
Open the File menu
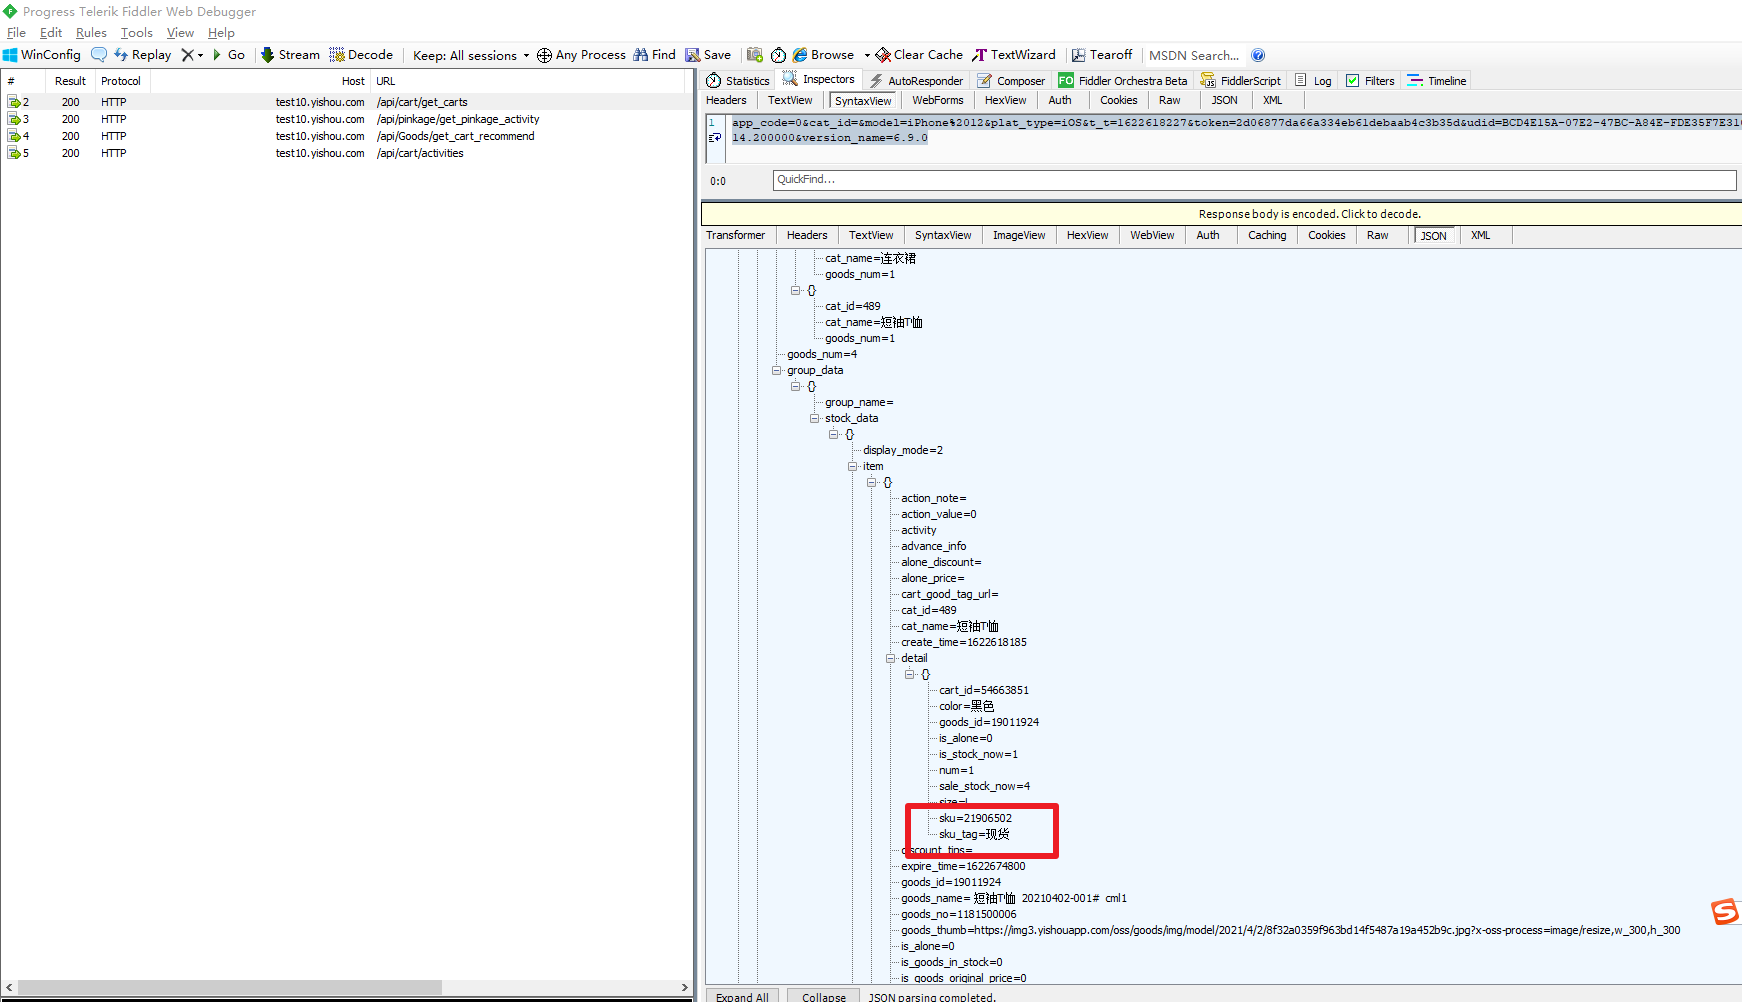(16, 33)
